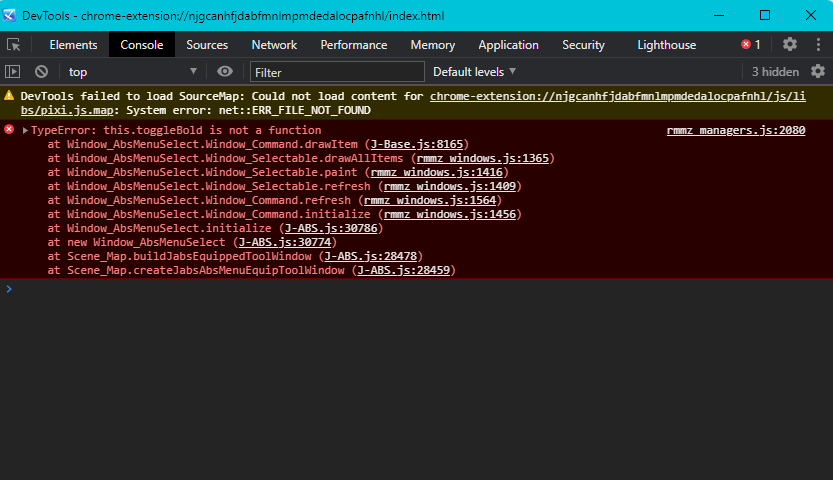Maximize the DevTools window
This screenshot has width=833, height=480.
[764, 15]
